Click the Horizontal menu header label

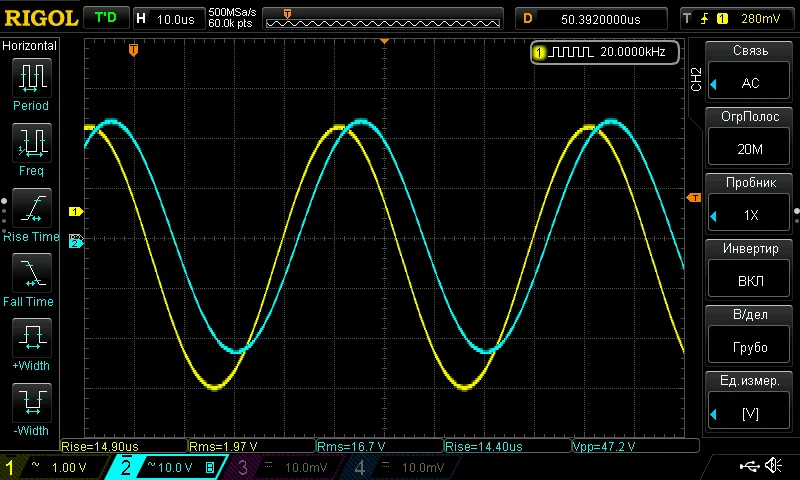click(30, 46)
